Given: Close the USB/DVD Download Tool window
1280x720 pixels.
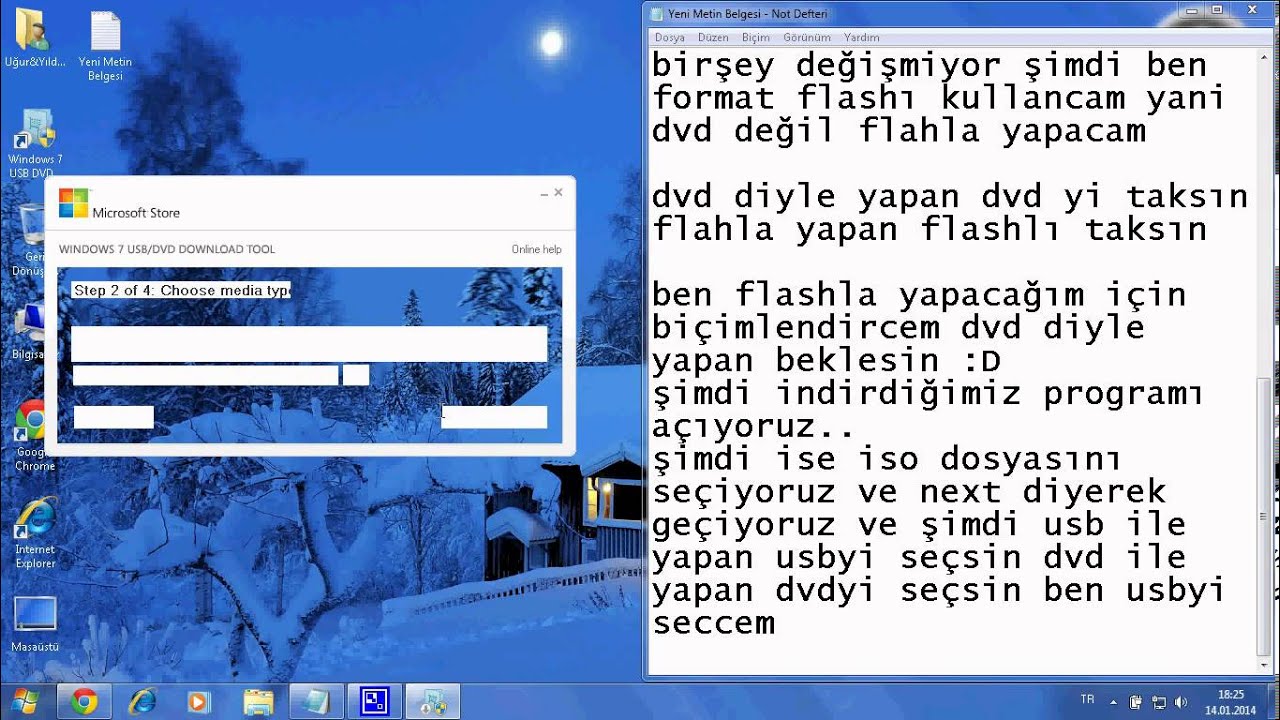Looking at the screenshot, I should point(559,192).
